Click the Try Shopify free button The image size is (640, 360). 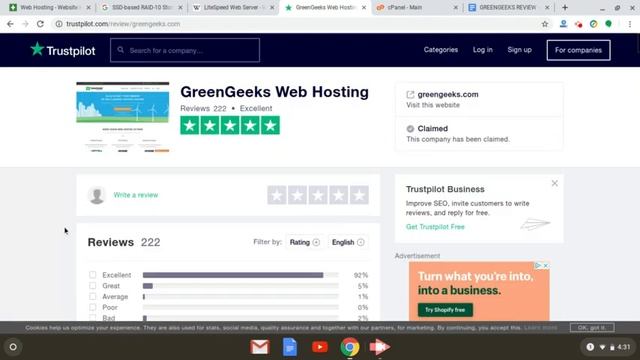[x=445, y=310]
